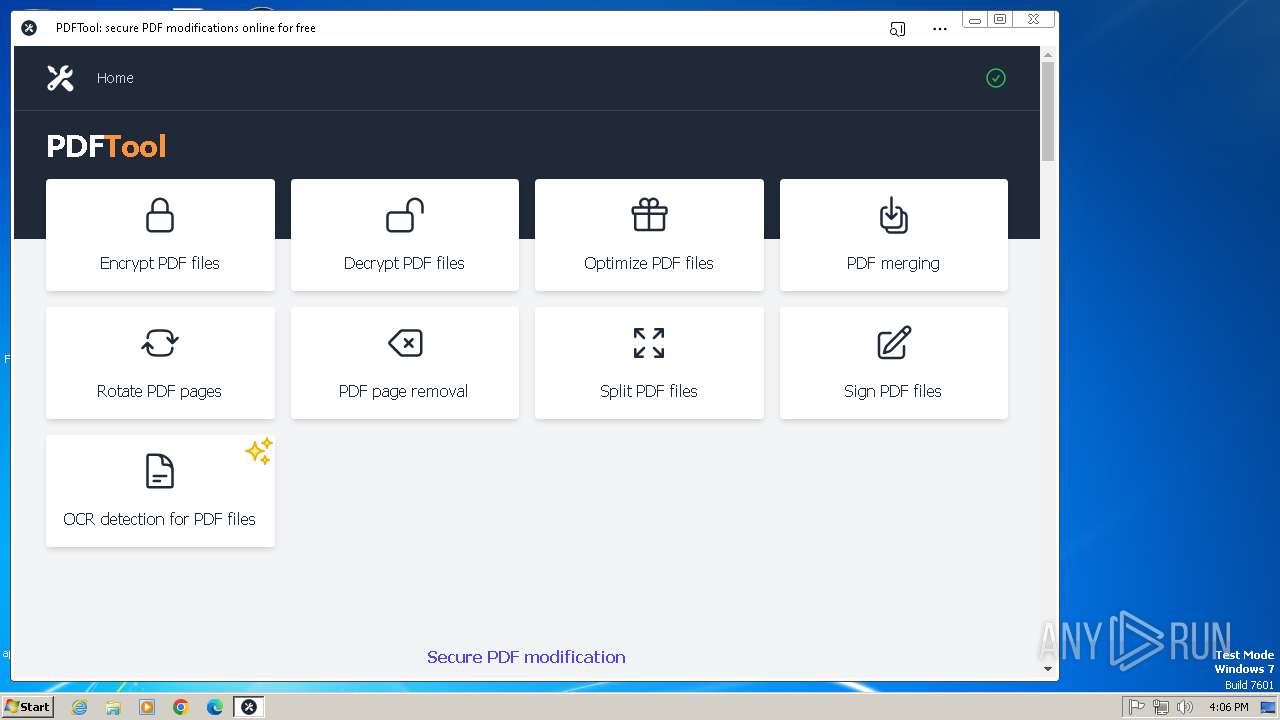
Task: Open Encrypt PDF files label
Action: coord(160,263)
